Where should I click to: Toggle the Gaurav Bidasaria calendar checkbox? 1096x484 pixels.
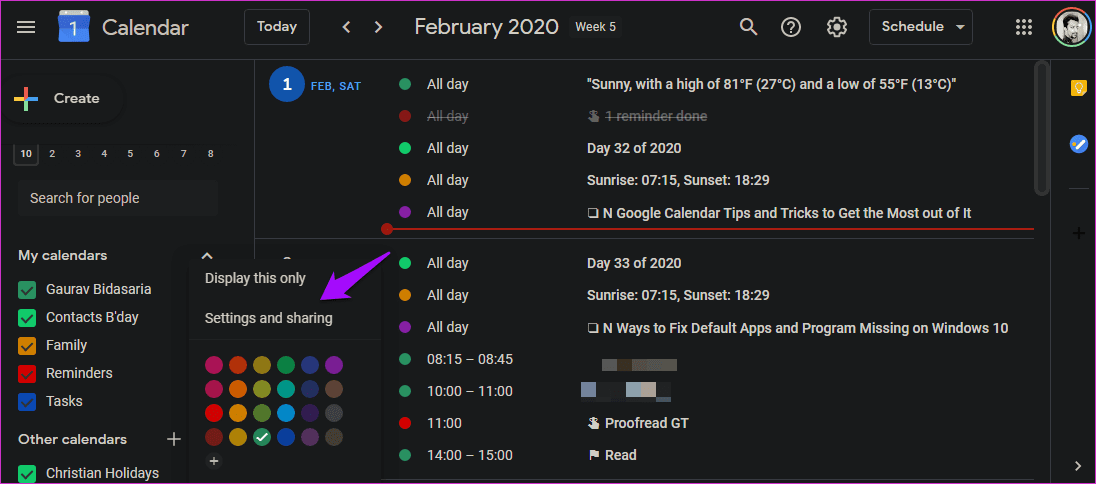[27, 290]
